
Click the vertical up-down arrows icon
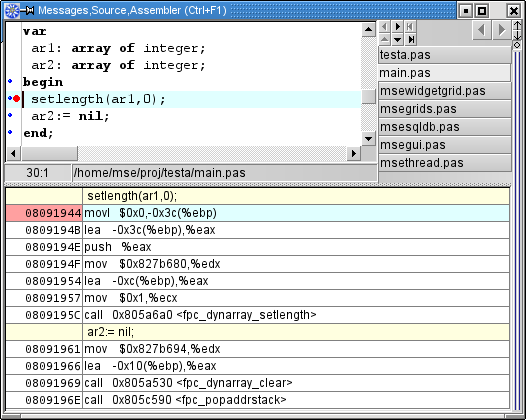coord(517,31)
